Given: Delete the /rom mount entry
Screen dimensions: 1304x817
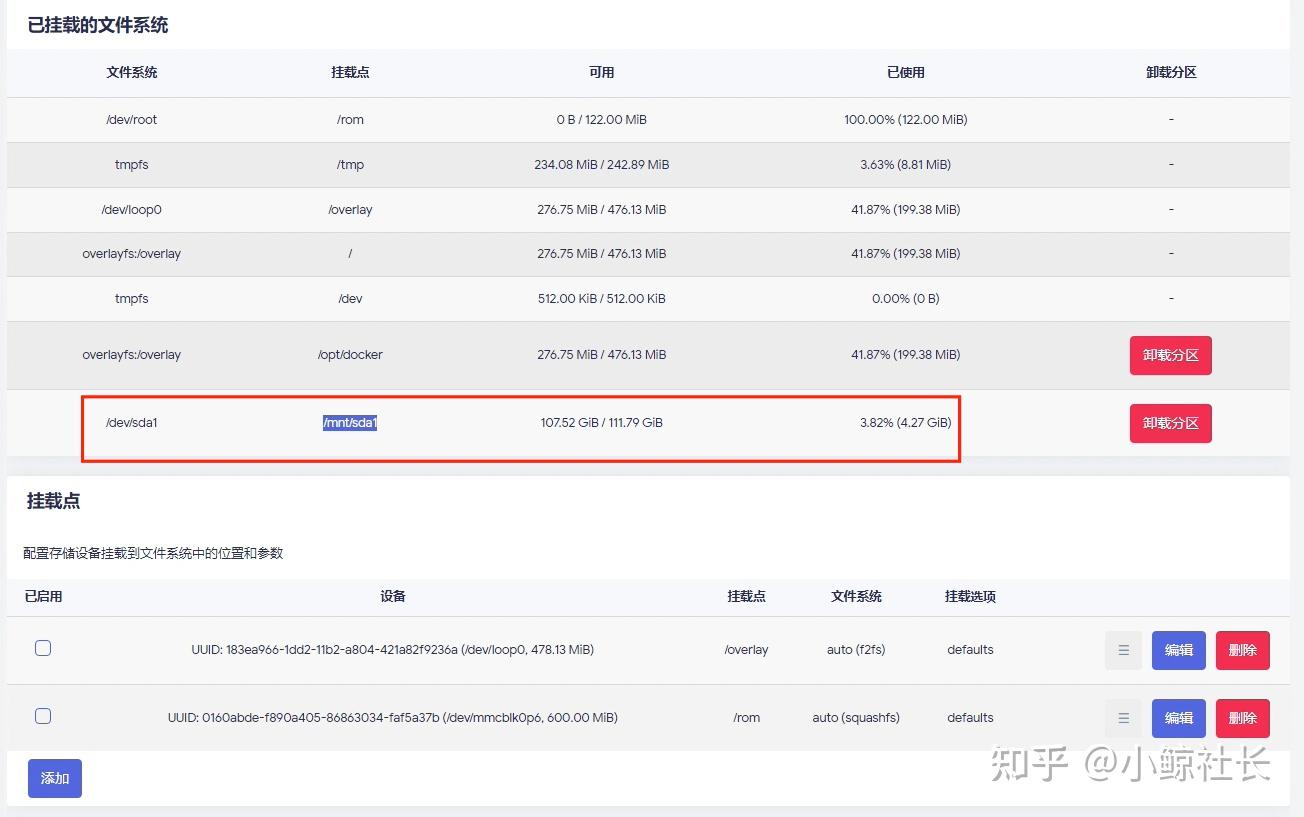Looking at the screenshot, I should (1242, 717).
